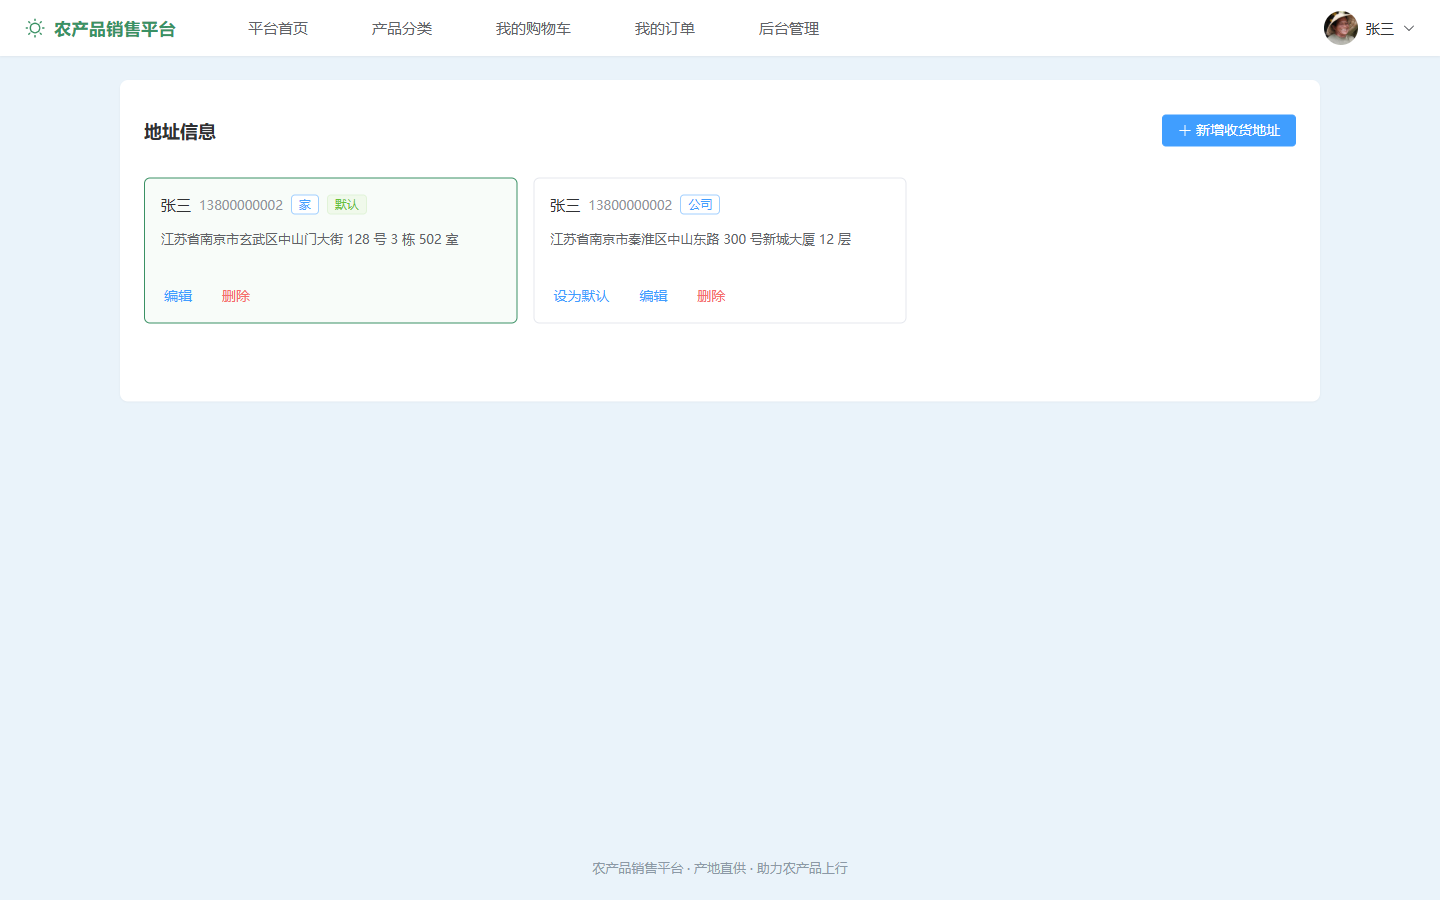The height and width of the screenshot is (900, 1440).
Task: Click the sun logo icon
Action: point(35,29)
